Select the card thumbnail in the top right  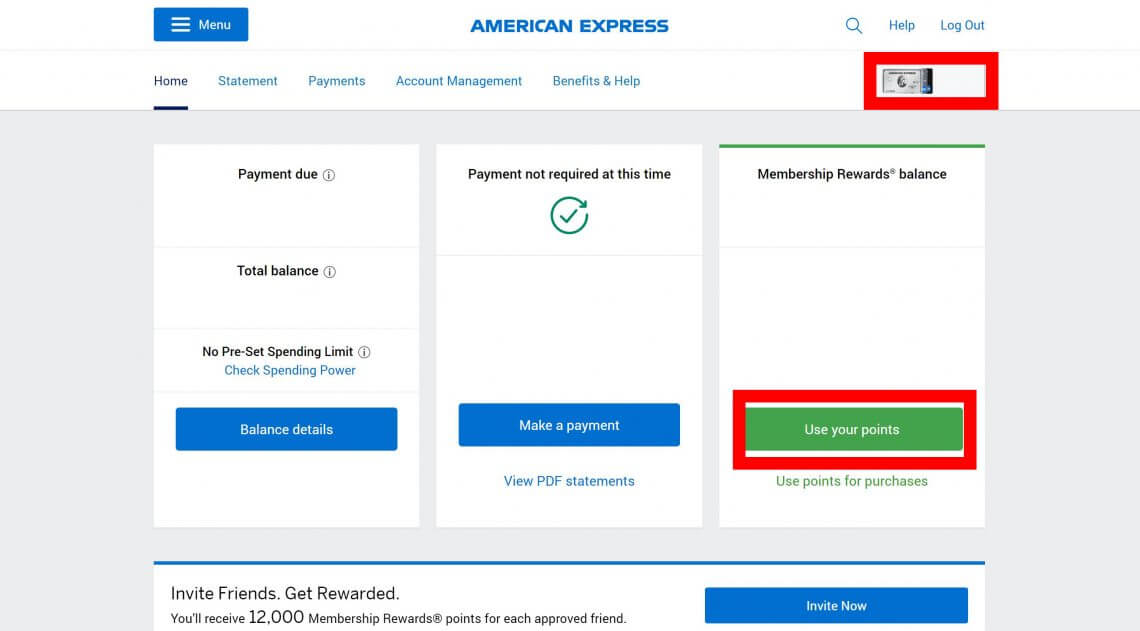click(929, 81)
